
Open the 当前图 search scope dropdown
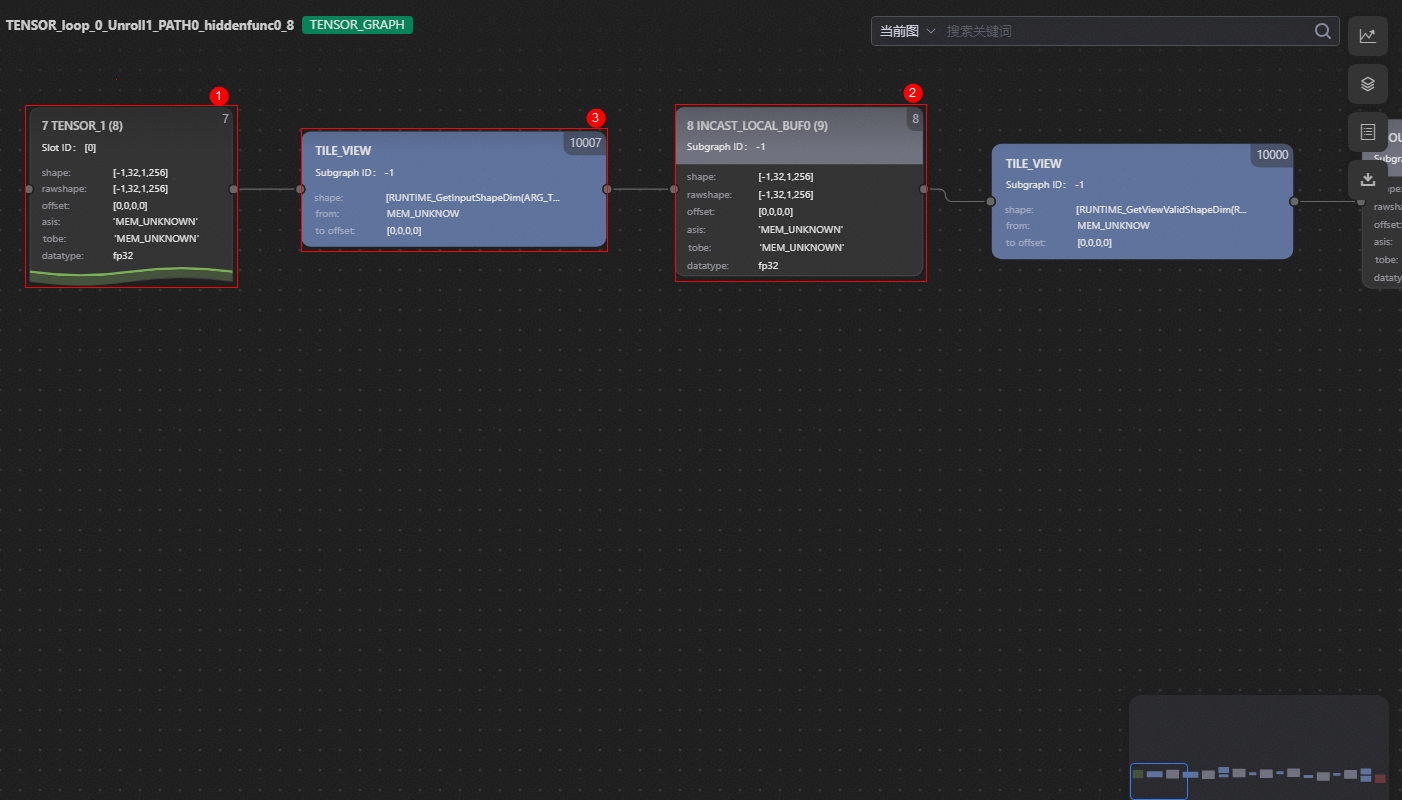(x=907, y=31)
